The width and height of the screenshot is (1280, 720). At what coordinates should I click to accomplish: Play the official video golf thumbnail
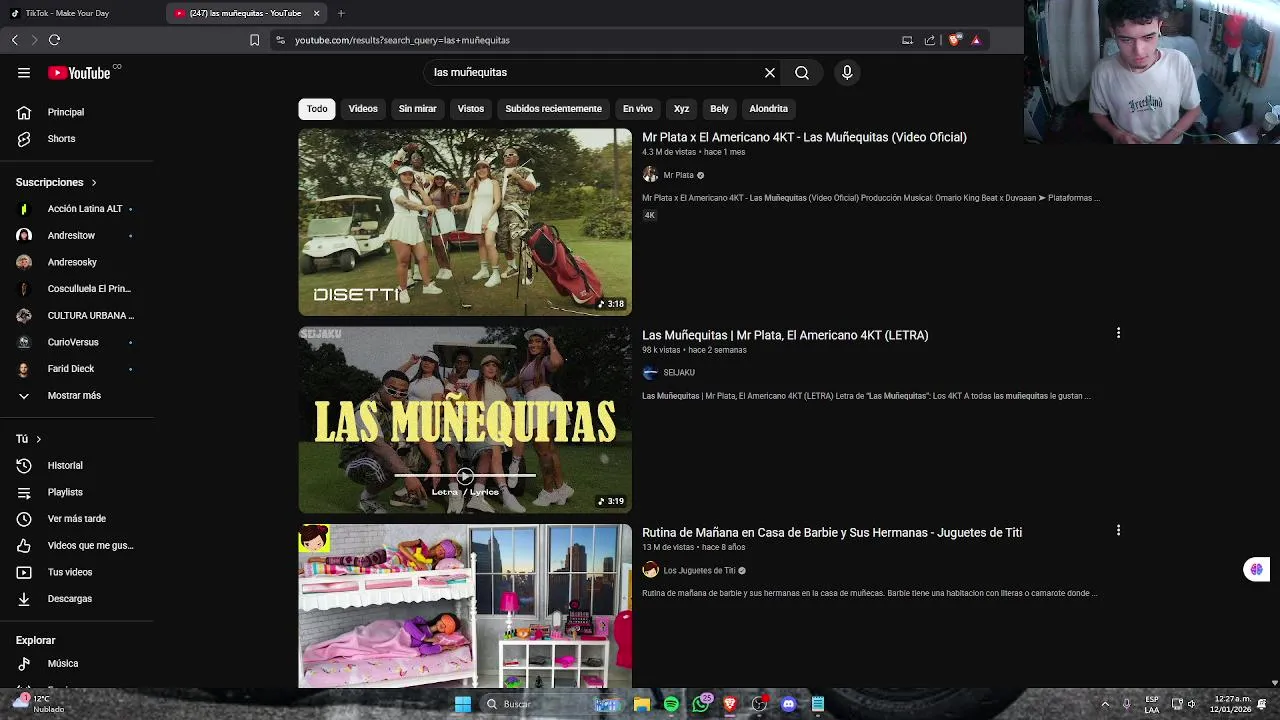tap(465, 222)
